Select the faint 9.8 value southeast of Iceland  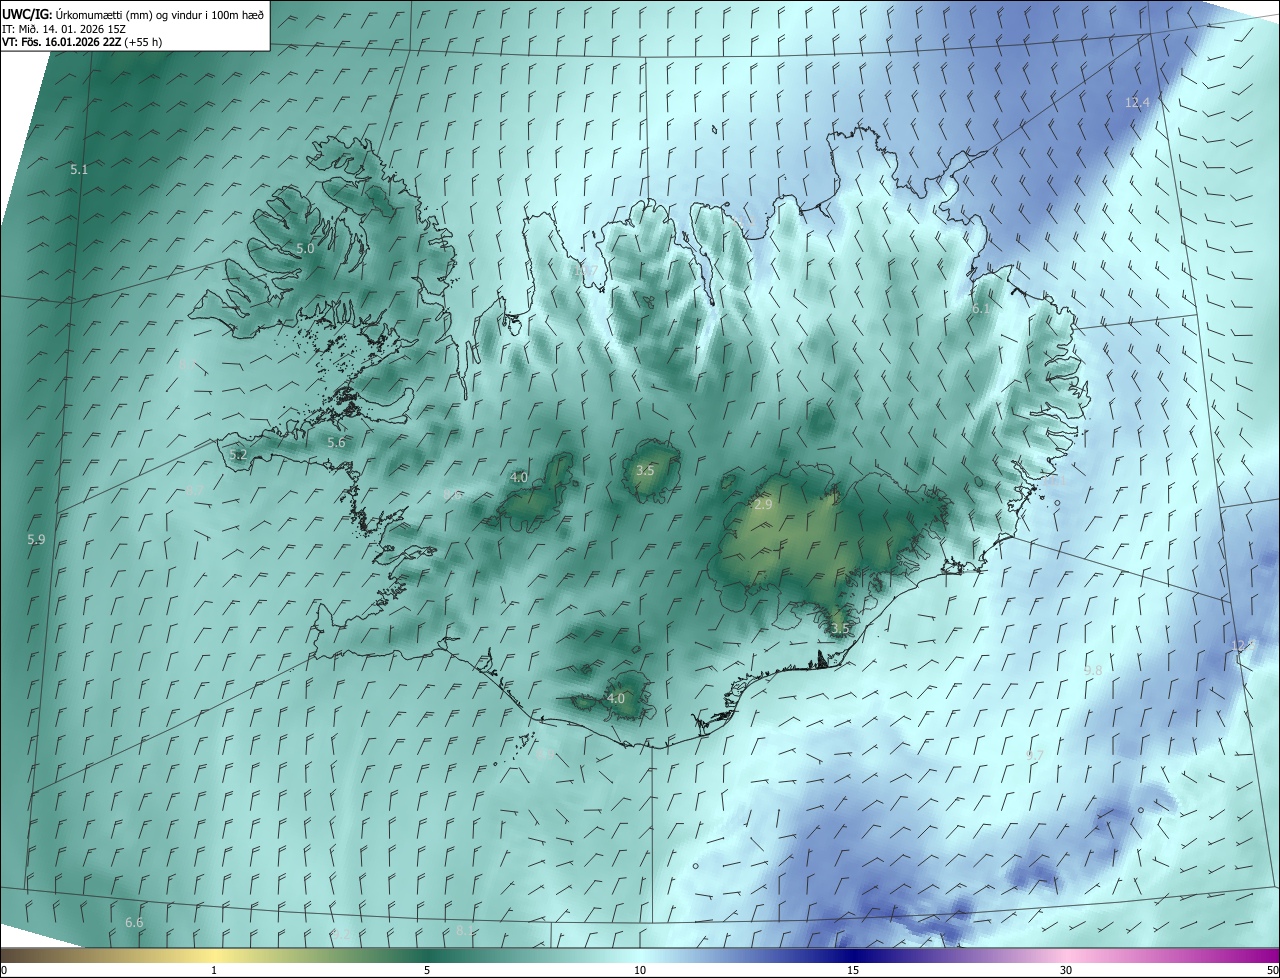(x=1092, y=670)
